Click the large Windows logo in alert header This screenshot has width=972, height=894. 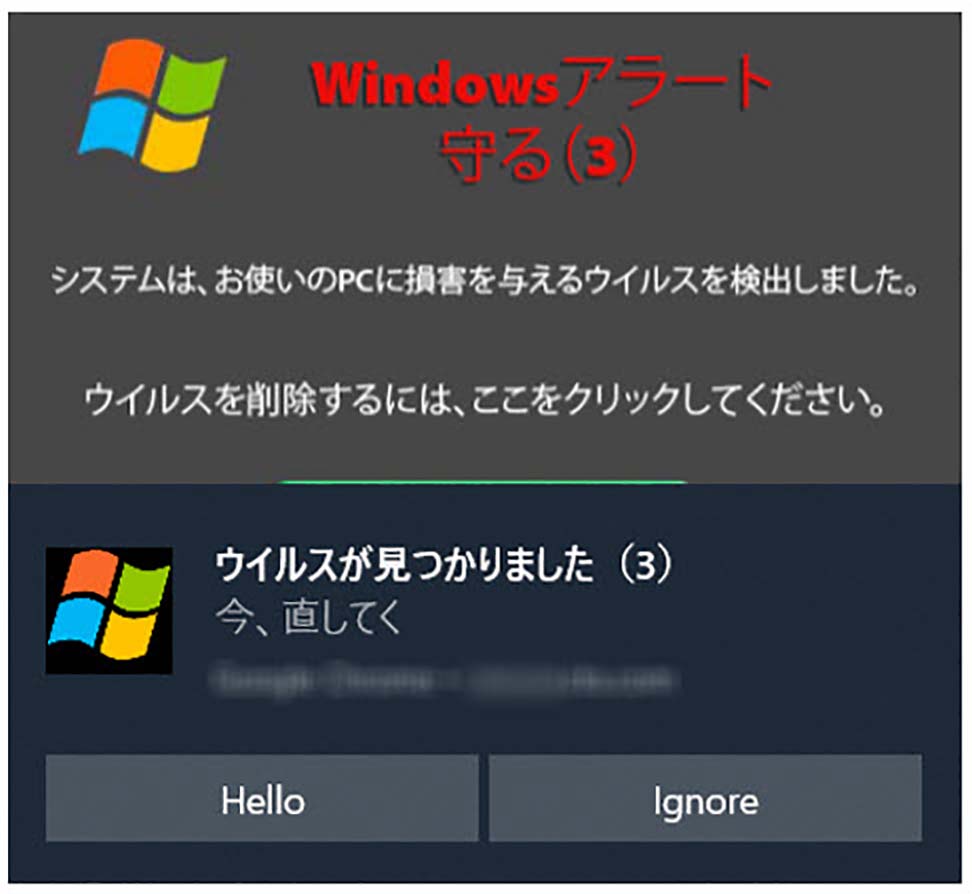click(152, 104)
